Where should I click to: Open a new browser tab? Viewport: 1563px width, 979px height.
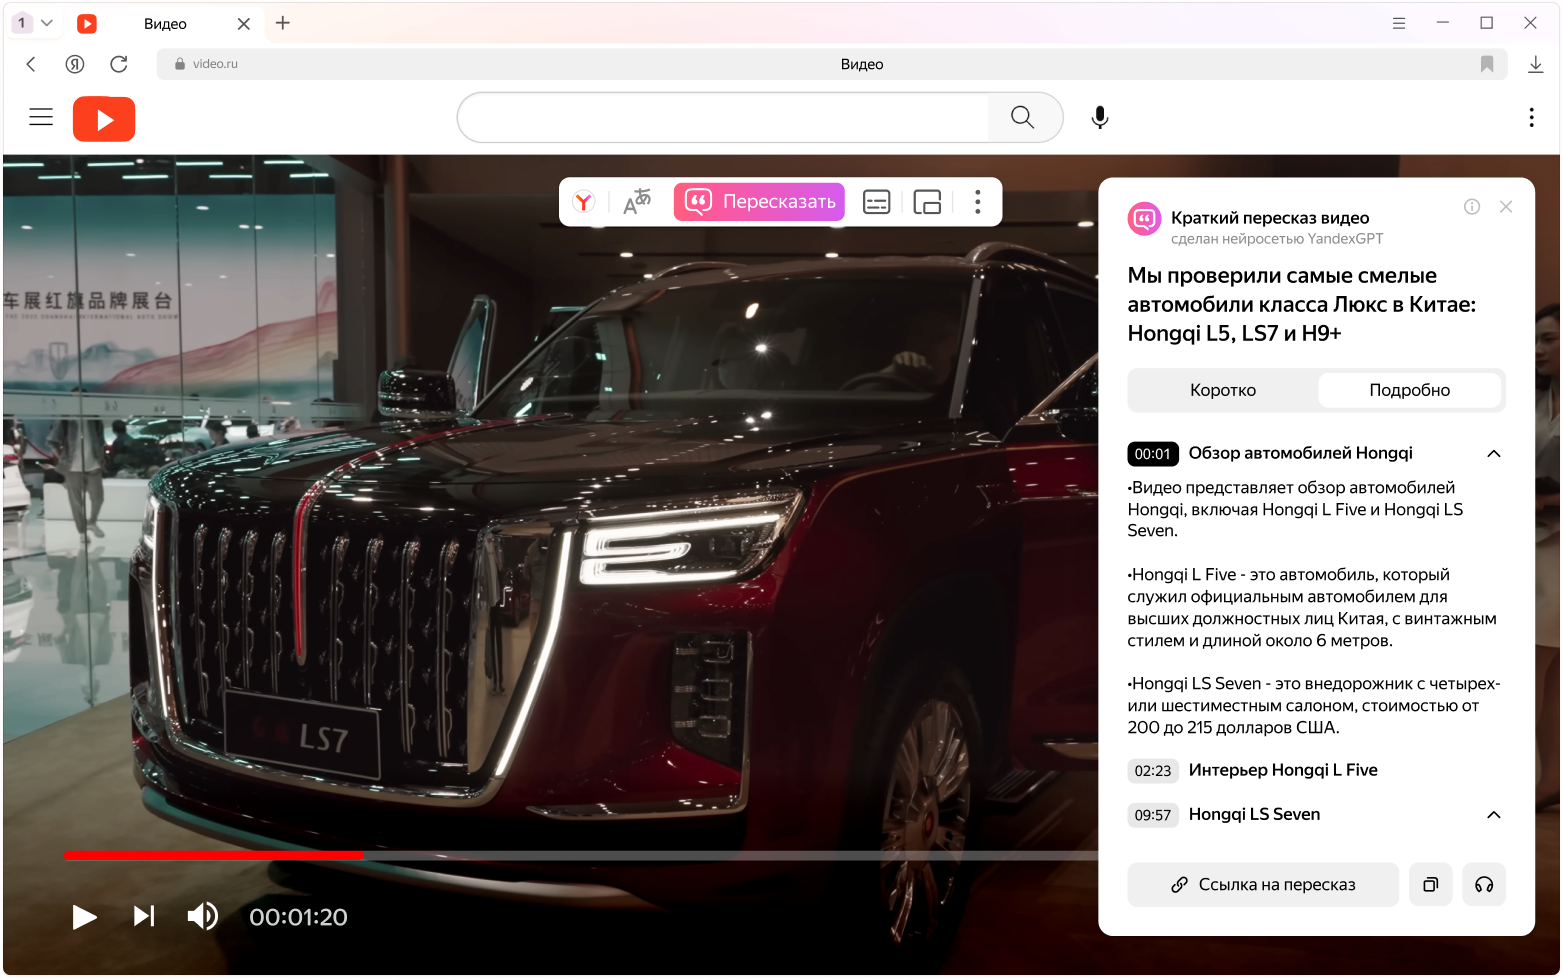pos(283,23)
